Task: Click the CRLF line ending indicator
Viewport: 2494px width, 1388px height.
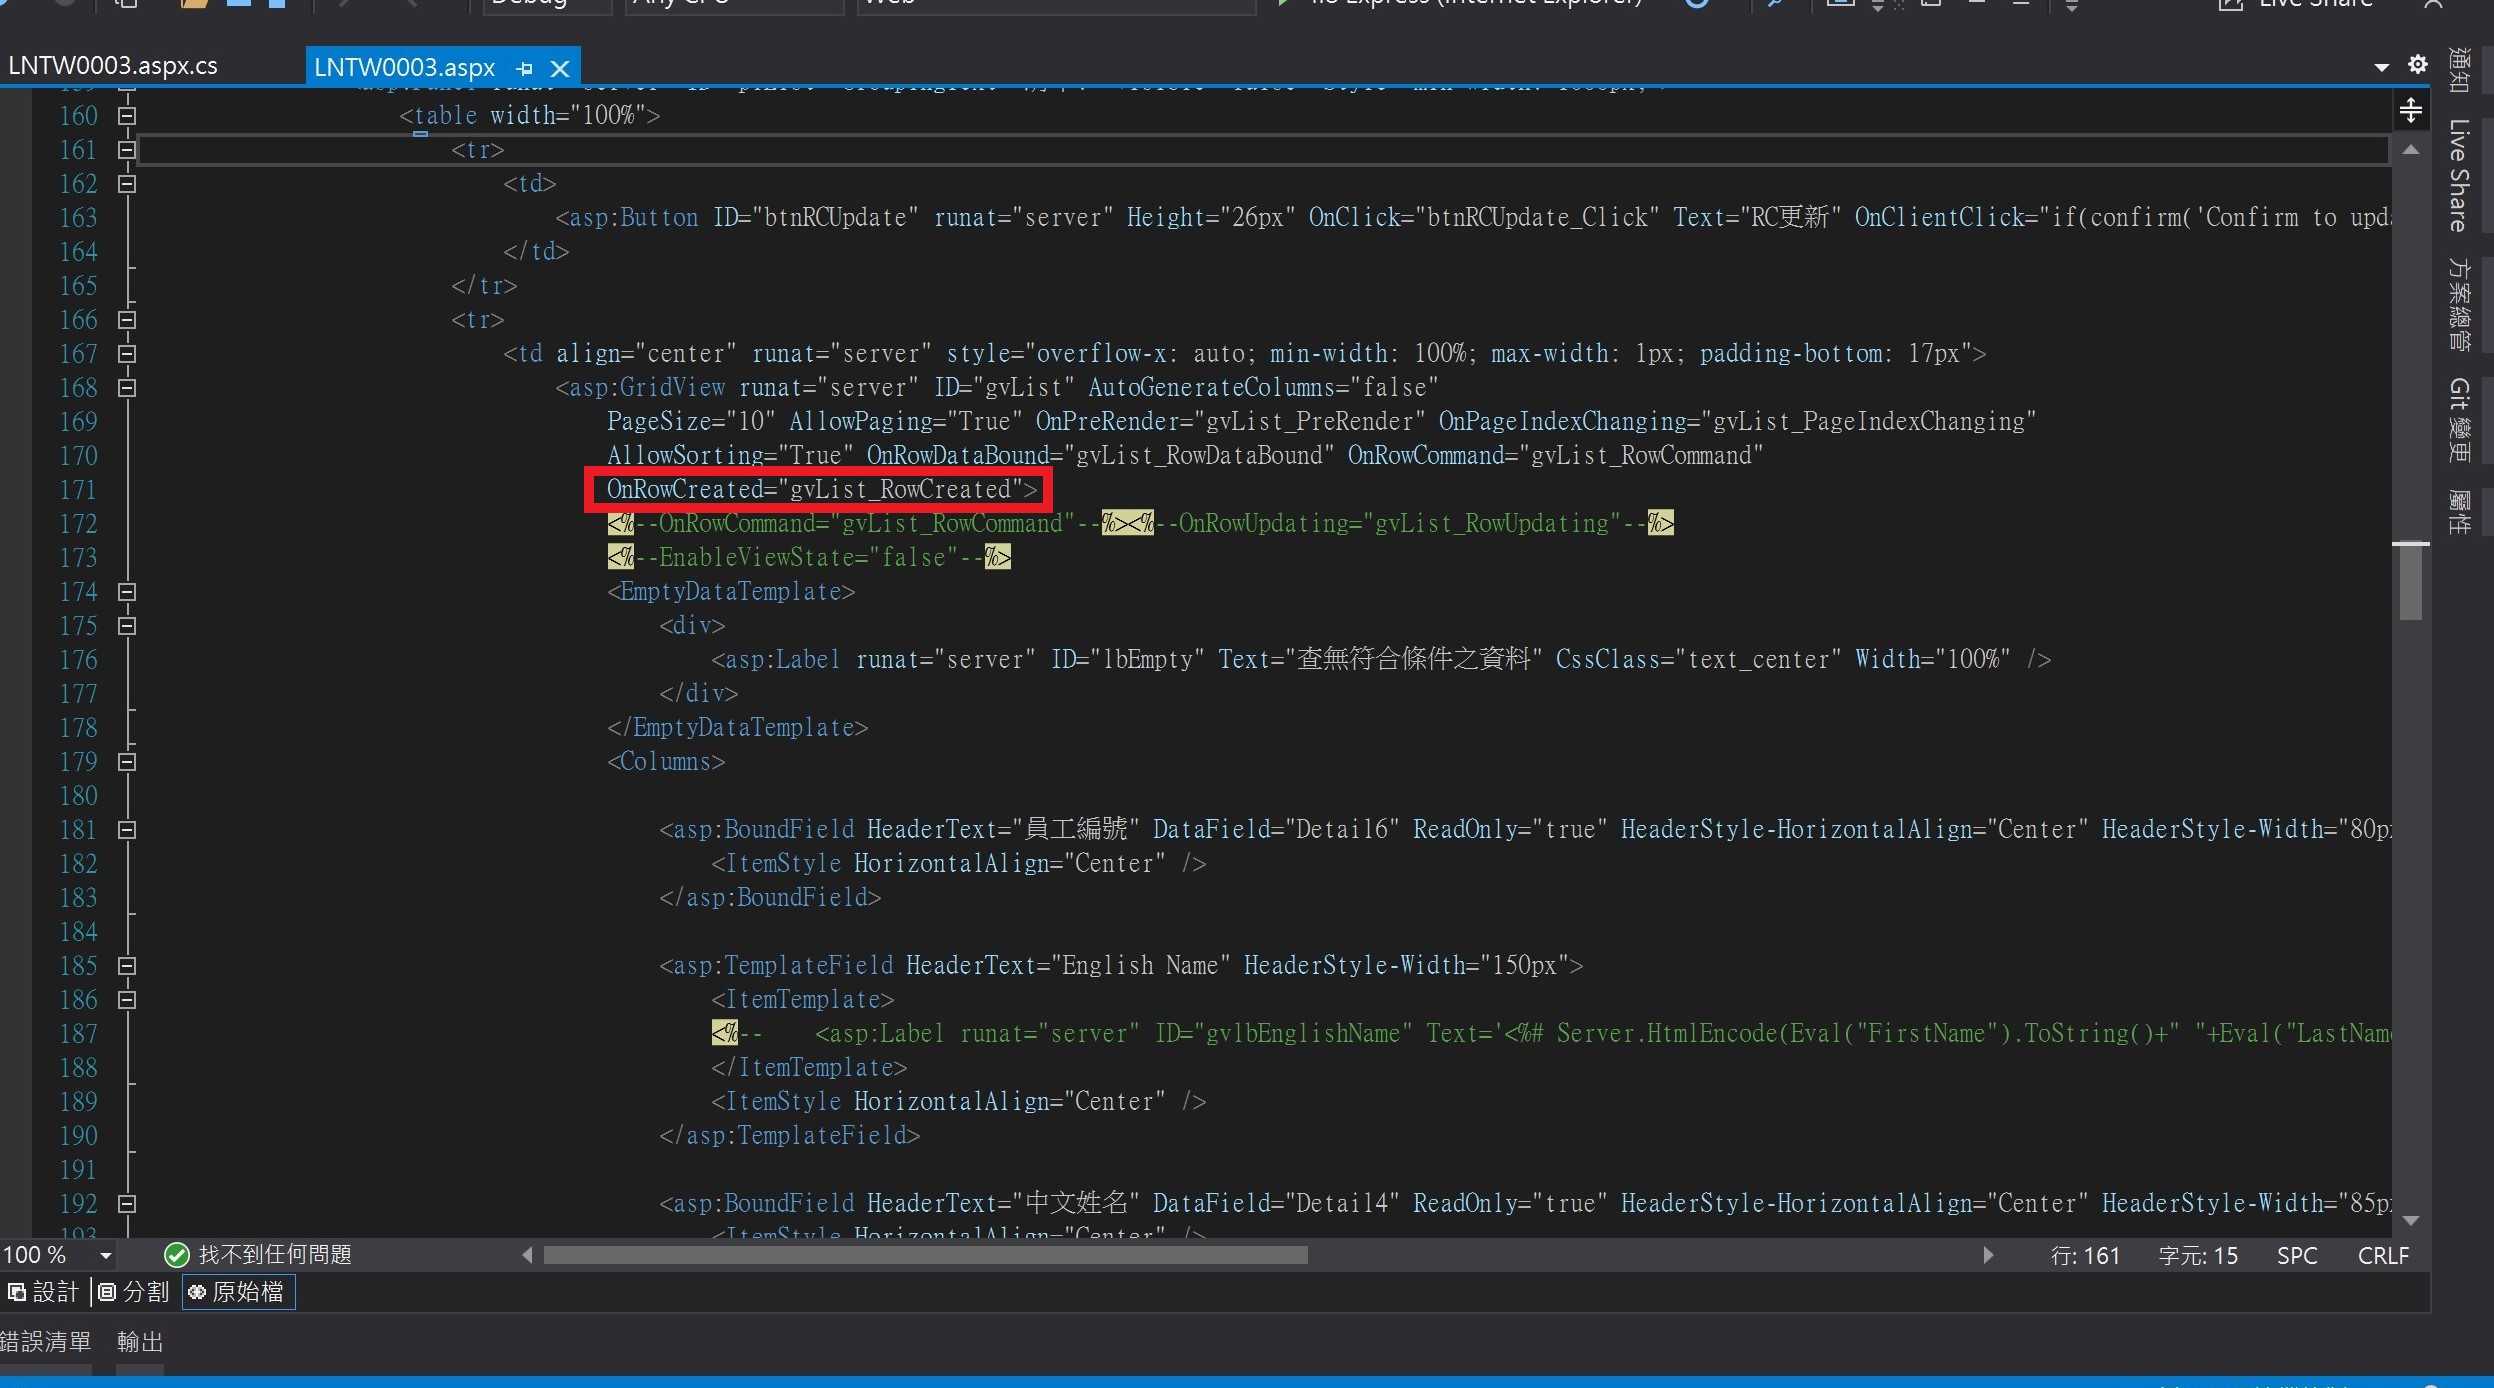Action: 2383,1256
